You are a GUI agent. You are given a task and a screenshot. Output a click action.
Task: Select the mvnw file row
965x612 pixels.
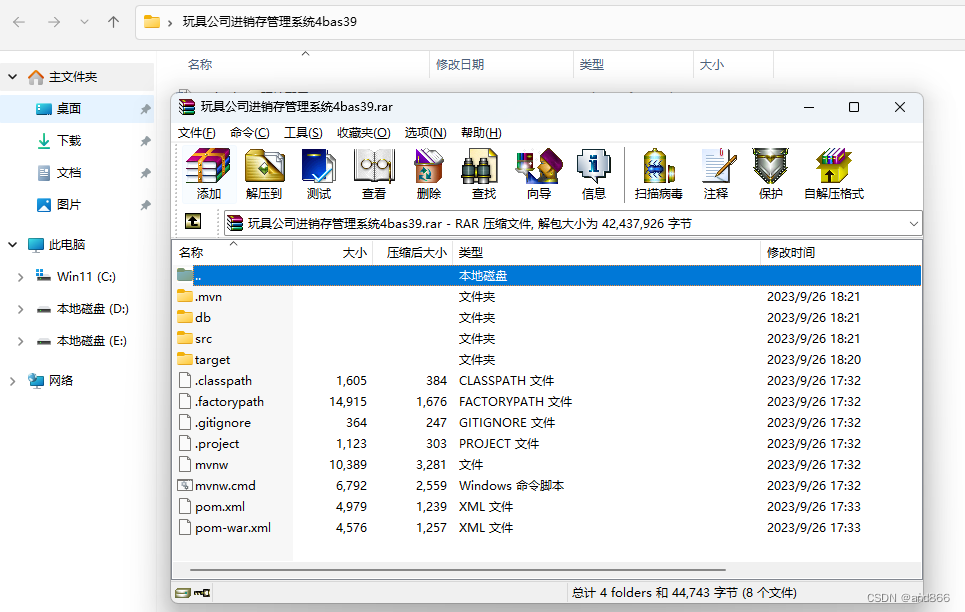pyautogui.click(x=547, y=464)
